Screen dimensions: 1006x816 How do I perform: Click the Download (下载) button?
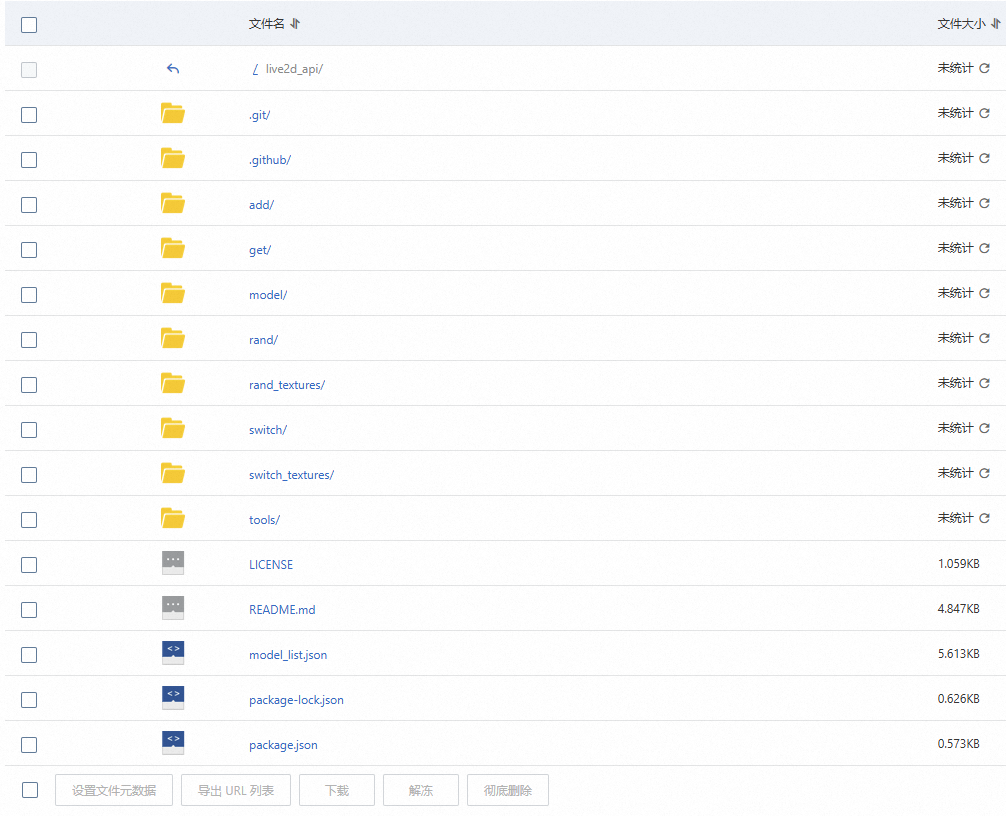[x=337, y=790]
